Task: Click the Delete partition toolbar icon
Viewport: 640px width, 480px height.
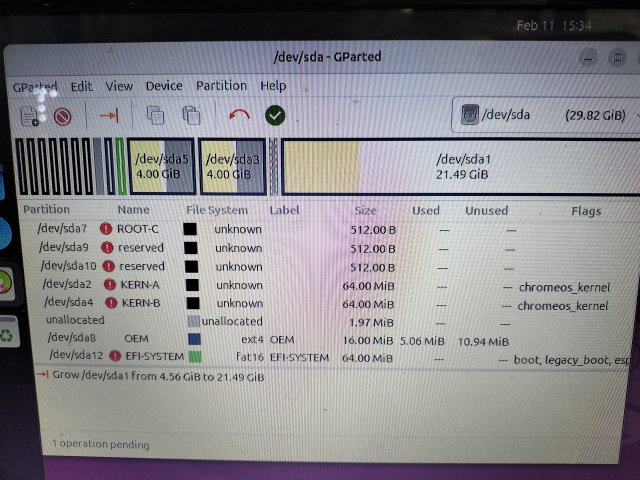Action: tap(62, 116)
